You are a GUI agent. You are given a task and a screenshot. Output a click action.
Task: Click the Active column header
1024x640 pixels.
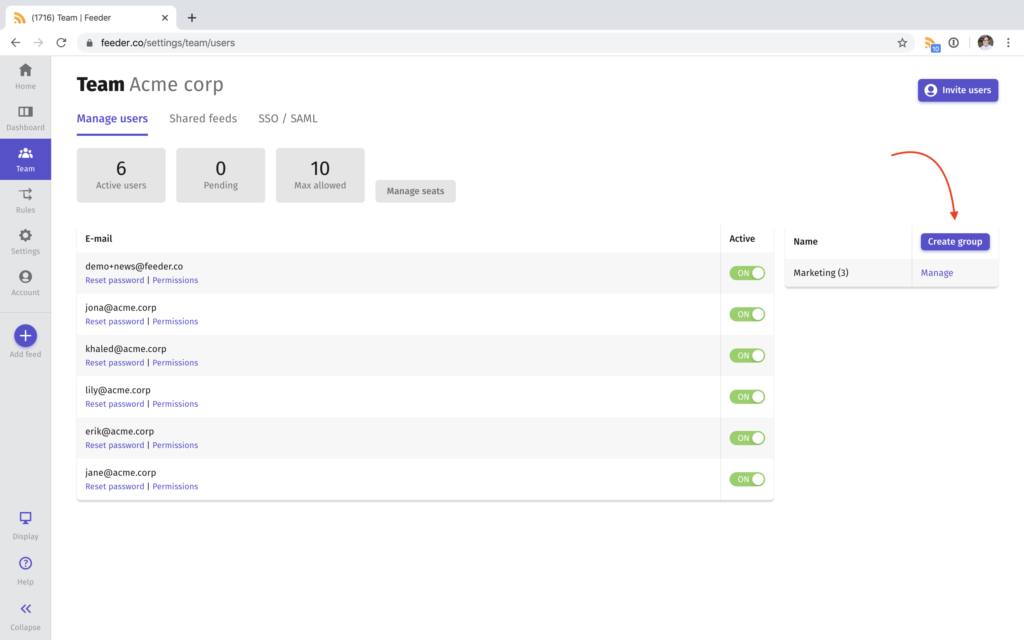(x=742, y=238)
